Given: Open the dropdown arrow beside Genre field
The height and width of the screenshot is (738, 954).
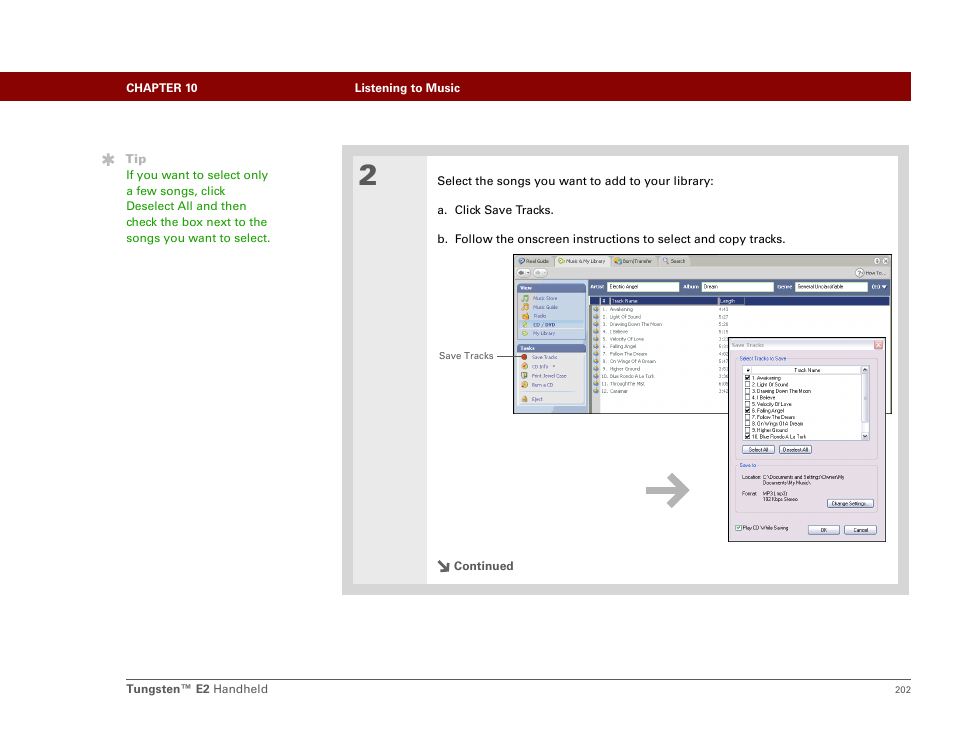Looking at the screenshot, I should (884, 287).
